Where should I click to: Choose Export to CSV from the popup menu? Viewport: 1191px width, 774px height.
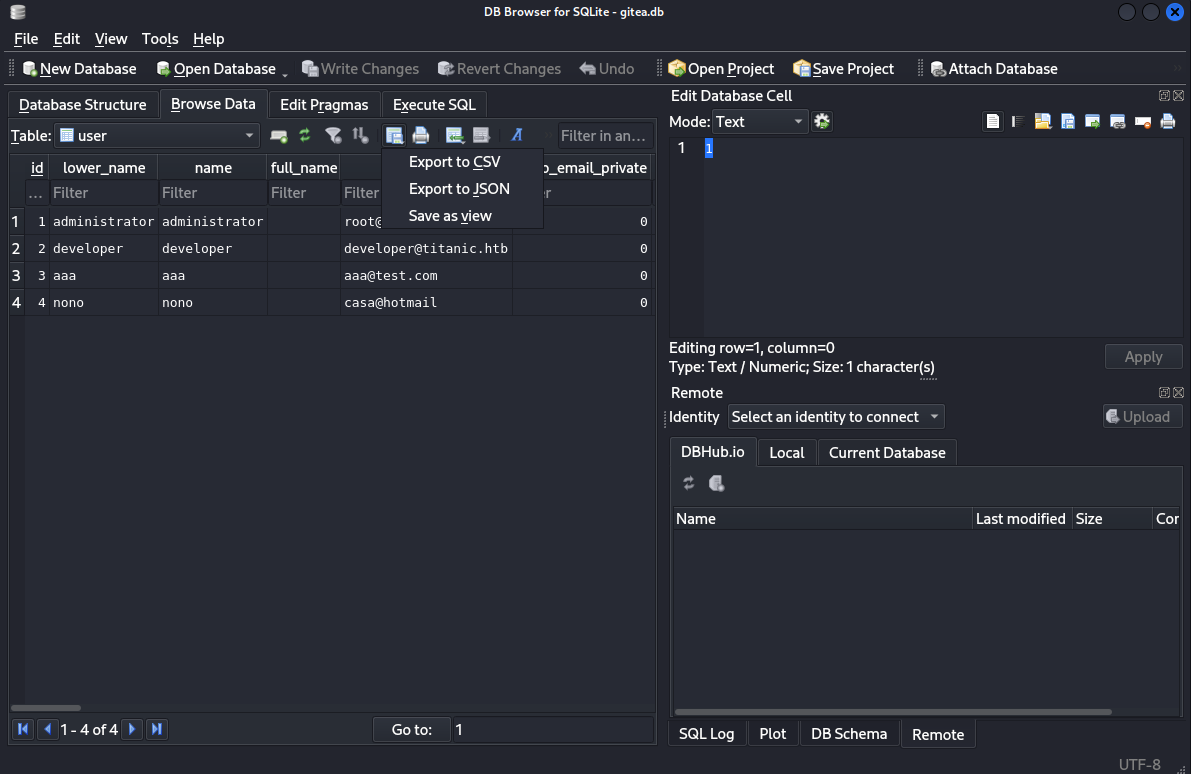pyautogui.click(x=462, y=162)
